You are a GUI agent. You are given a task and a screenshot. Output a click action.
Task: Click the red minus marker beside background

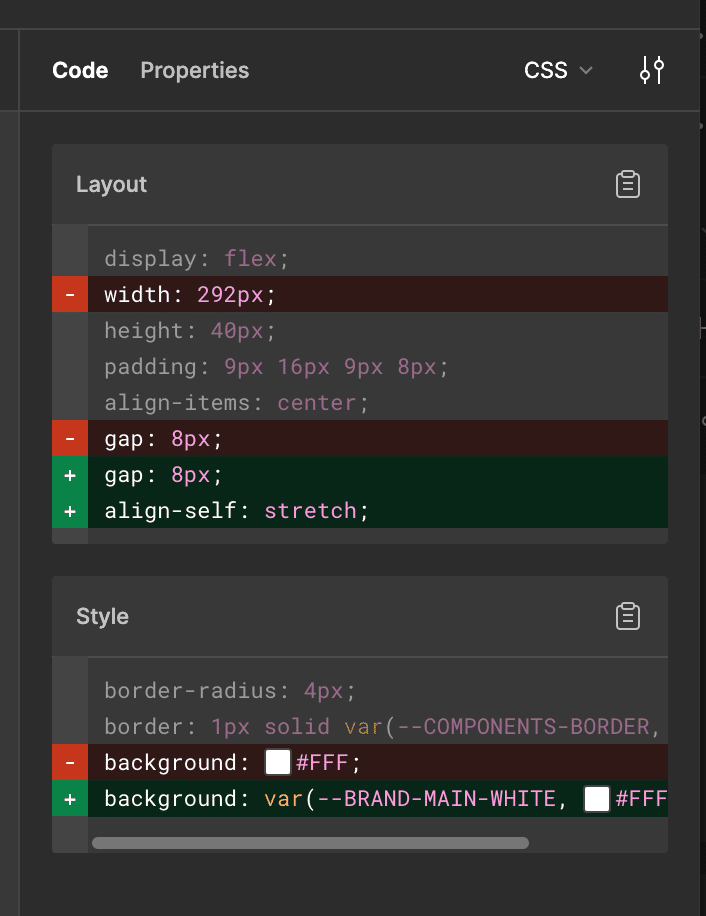(70, 763)
